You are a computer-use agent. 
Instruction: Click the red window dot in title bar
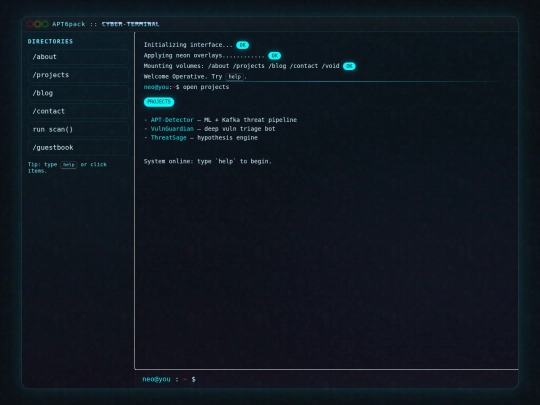pyautogui.click(x=30, y=24)
